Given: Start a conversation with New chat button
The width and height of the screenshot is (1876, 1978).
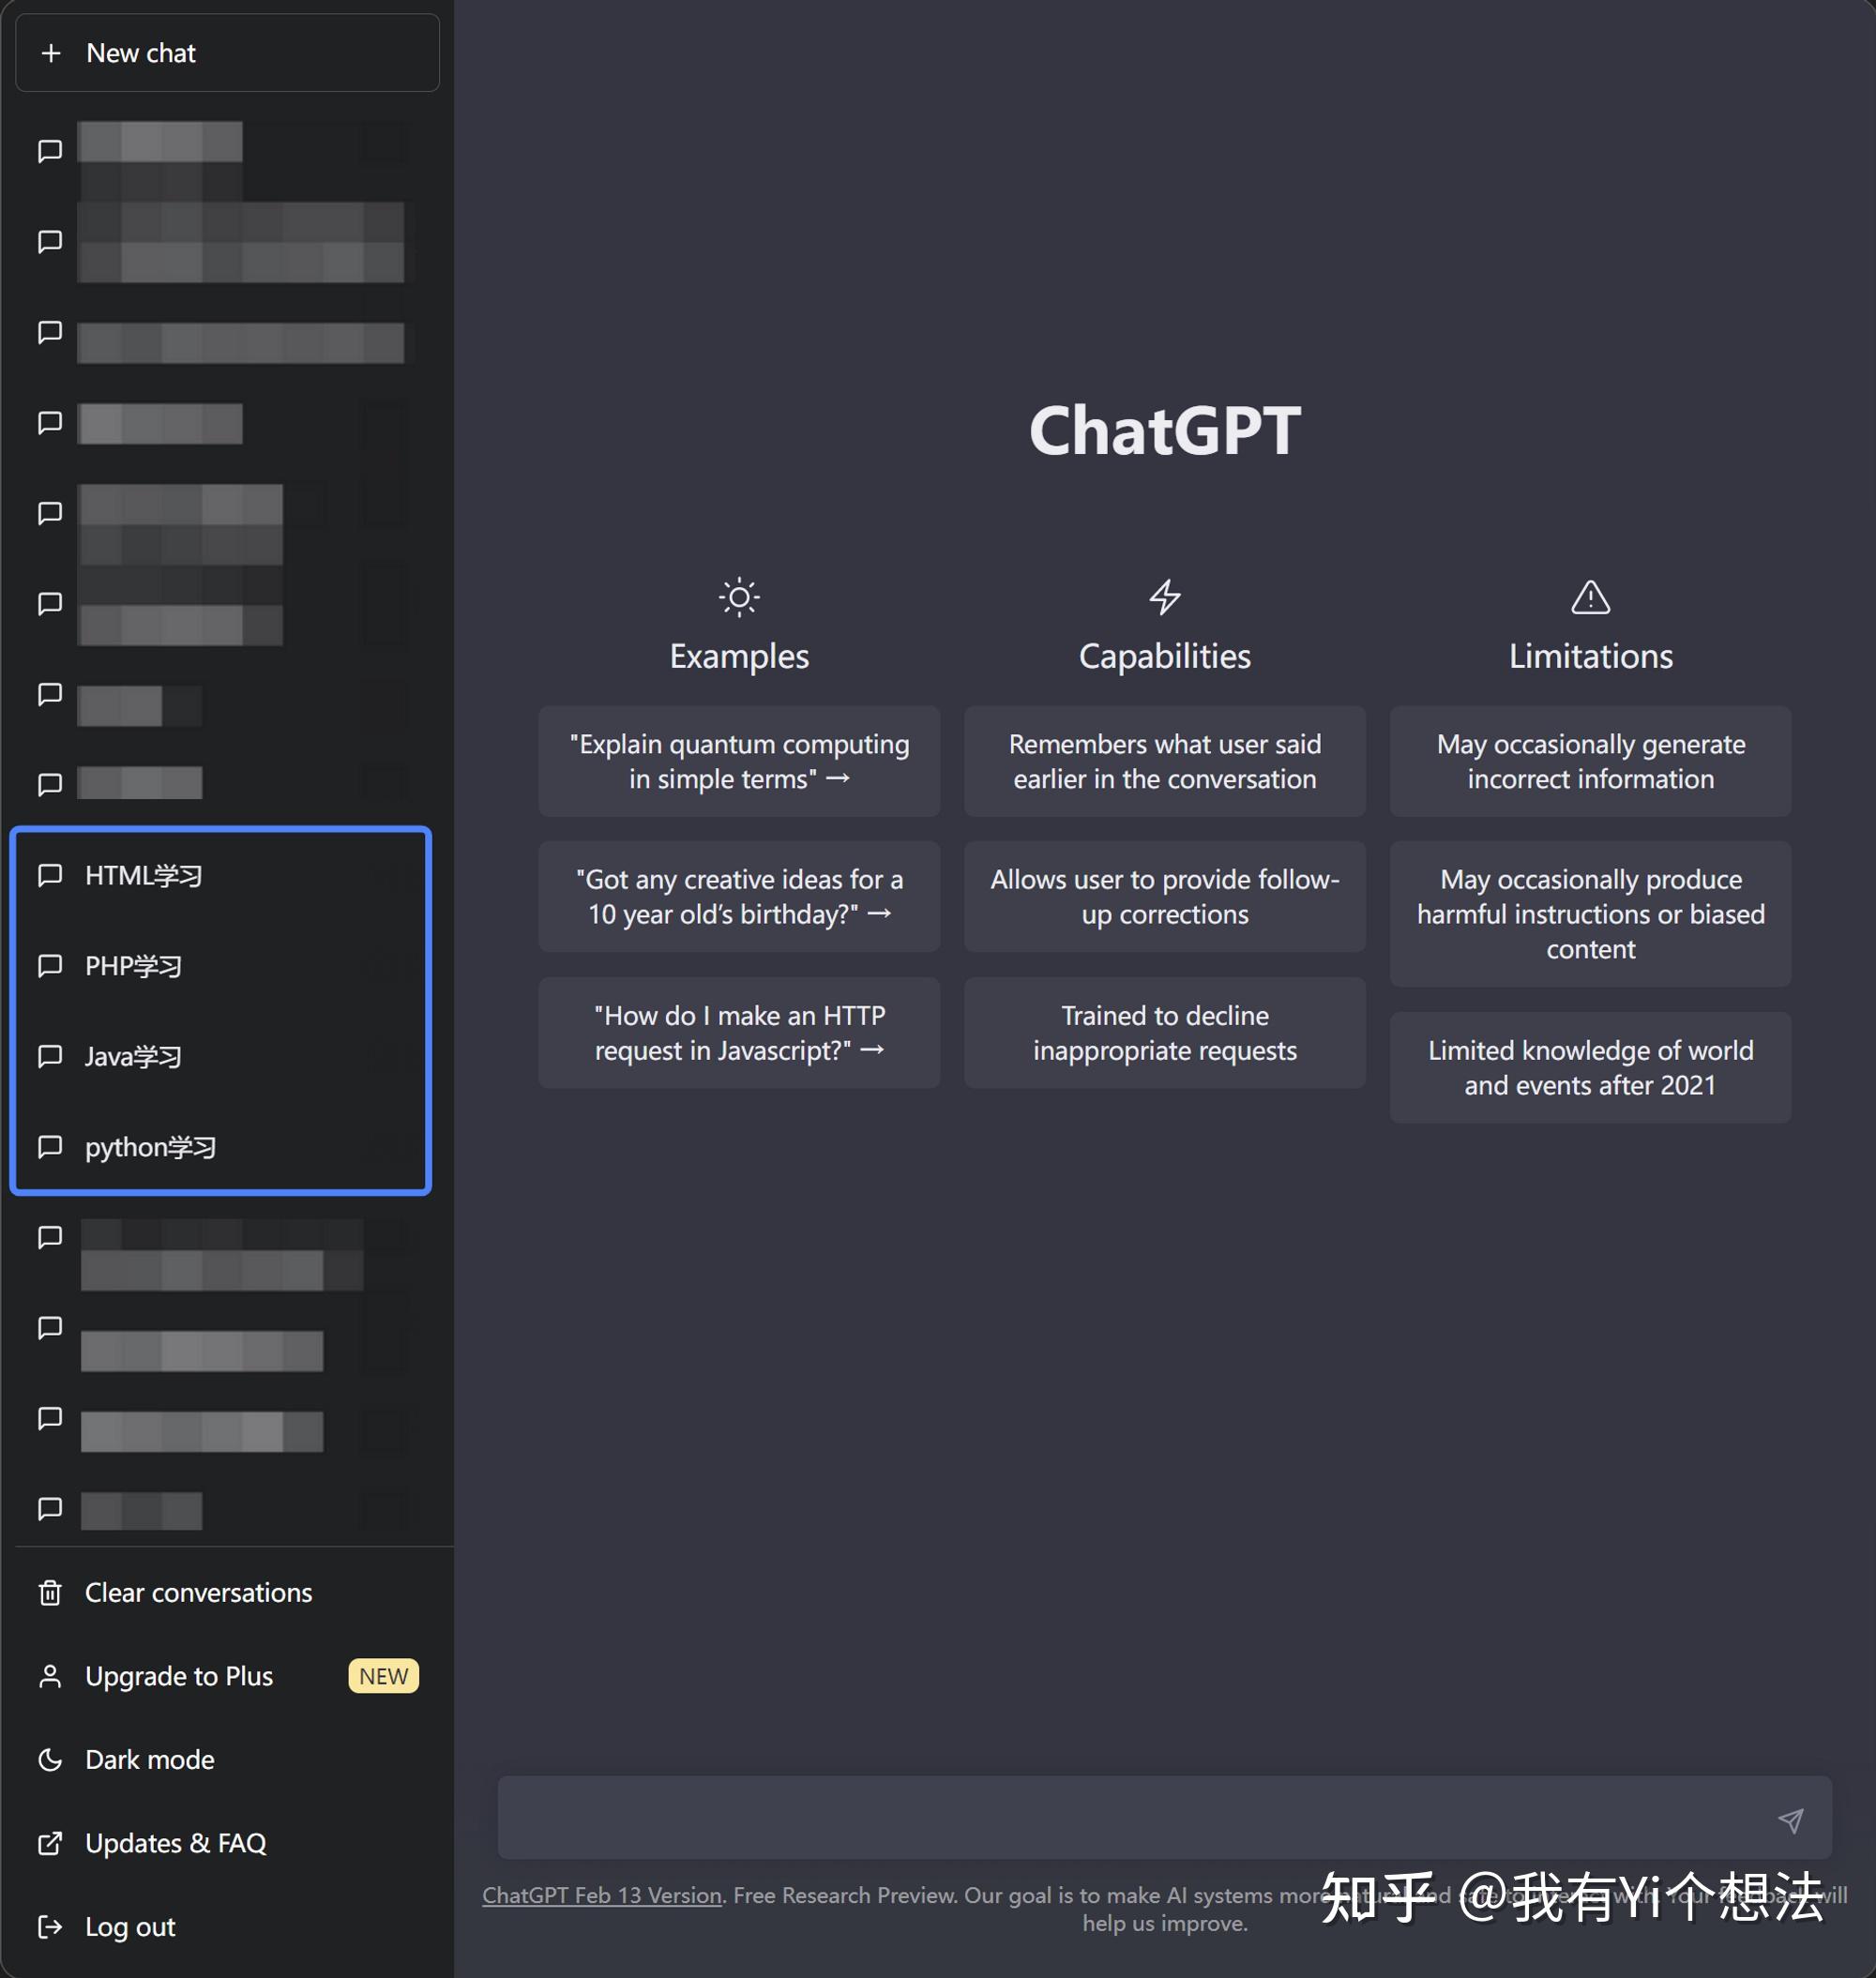Looking at the screenshot, I should pyautogui.click(x=227, y=53).
